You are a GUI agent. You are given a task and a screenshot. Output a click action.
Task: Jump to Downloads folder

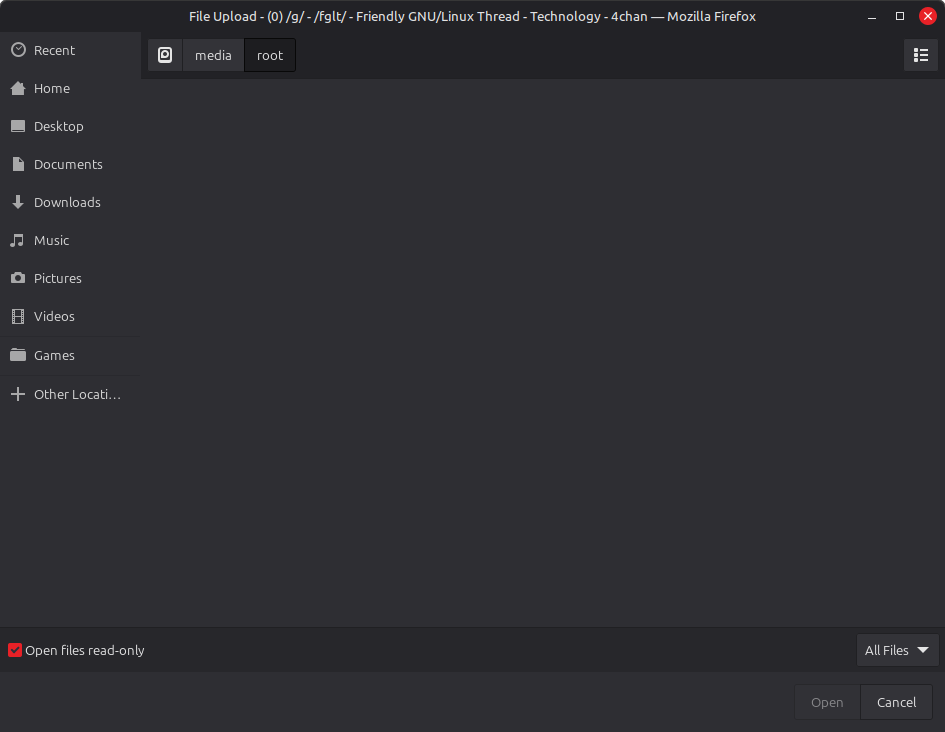point(70,202)
